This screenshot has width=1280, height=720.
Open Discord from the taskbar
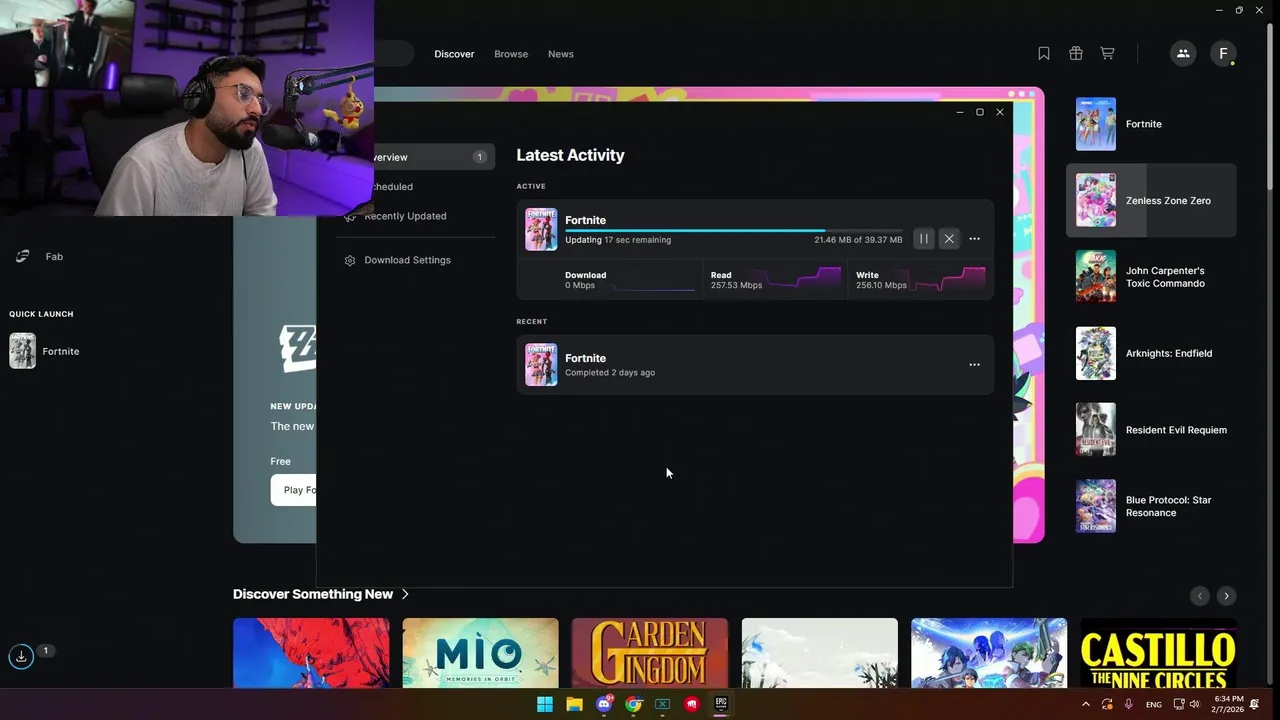[x=604, y=704]
